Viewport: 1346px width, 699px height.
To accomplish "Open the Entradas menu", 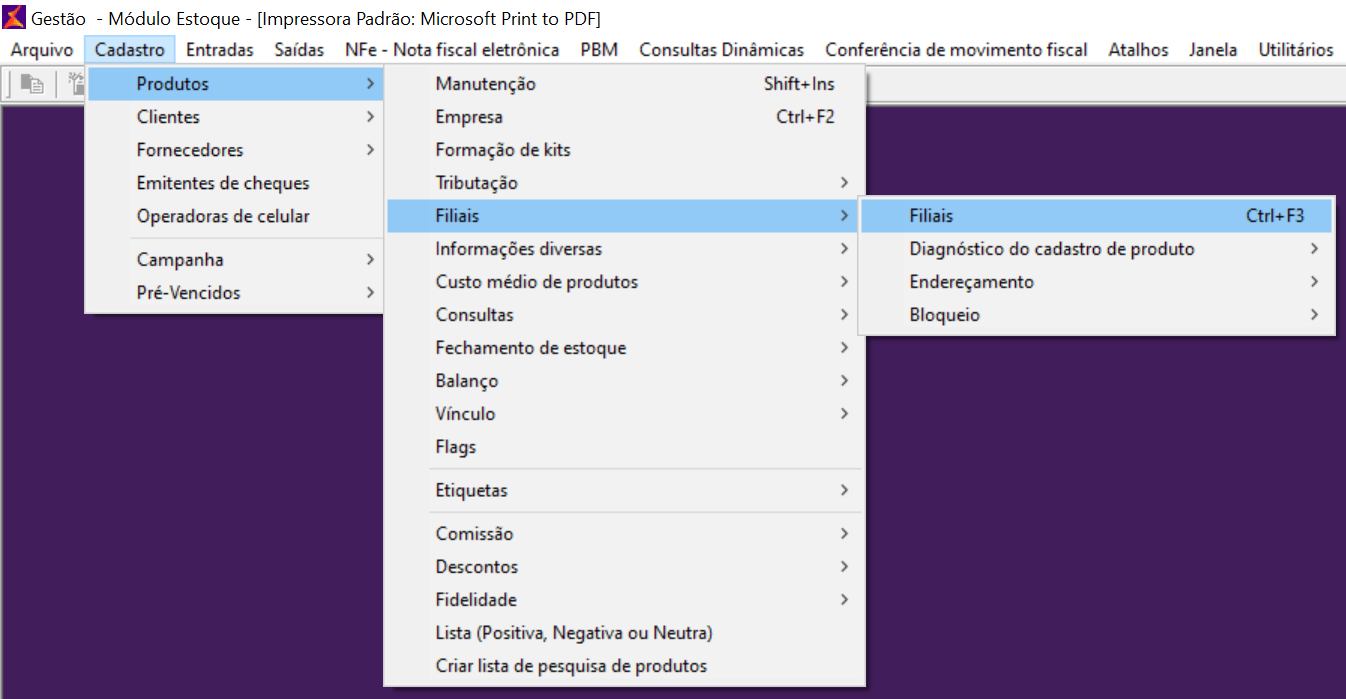I will (220, 49).
